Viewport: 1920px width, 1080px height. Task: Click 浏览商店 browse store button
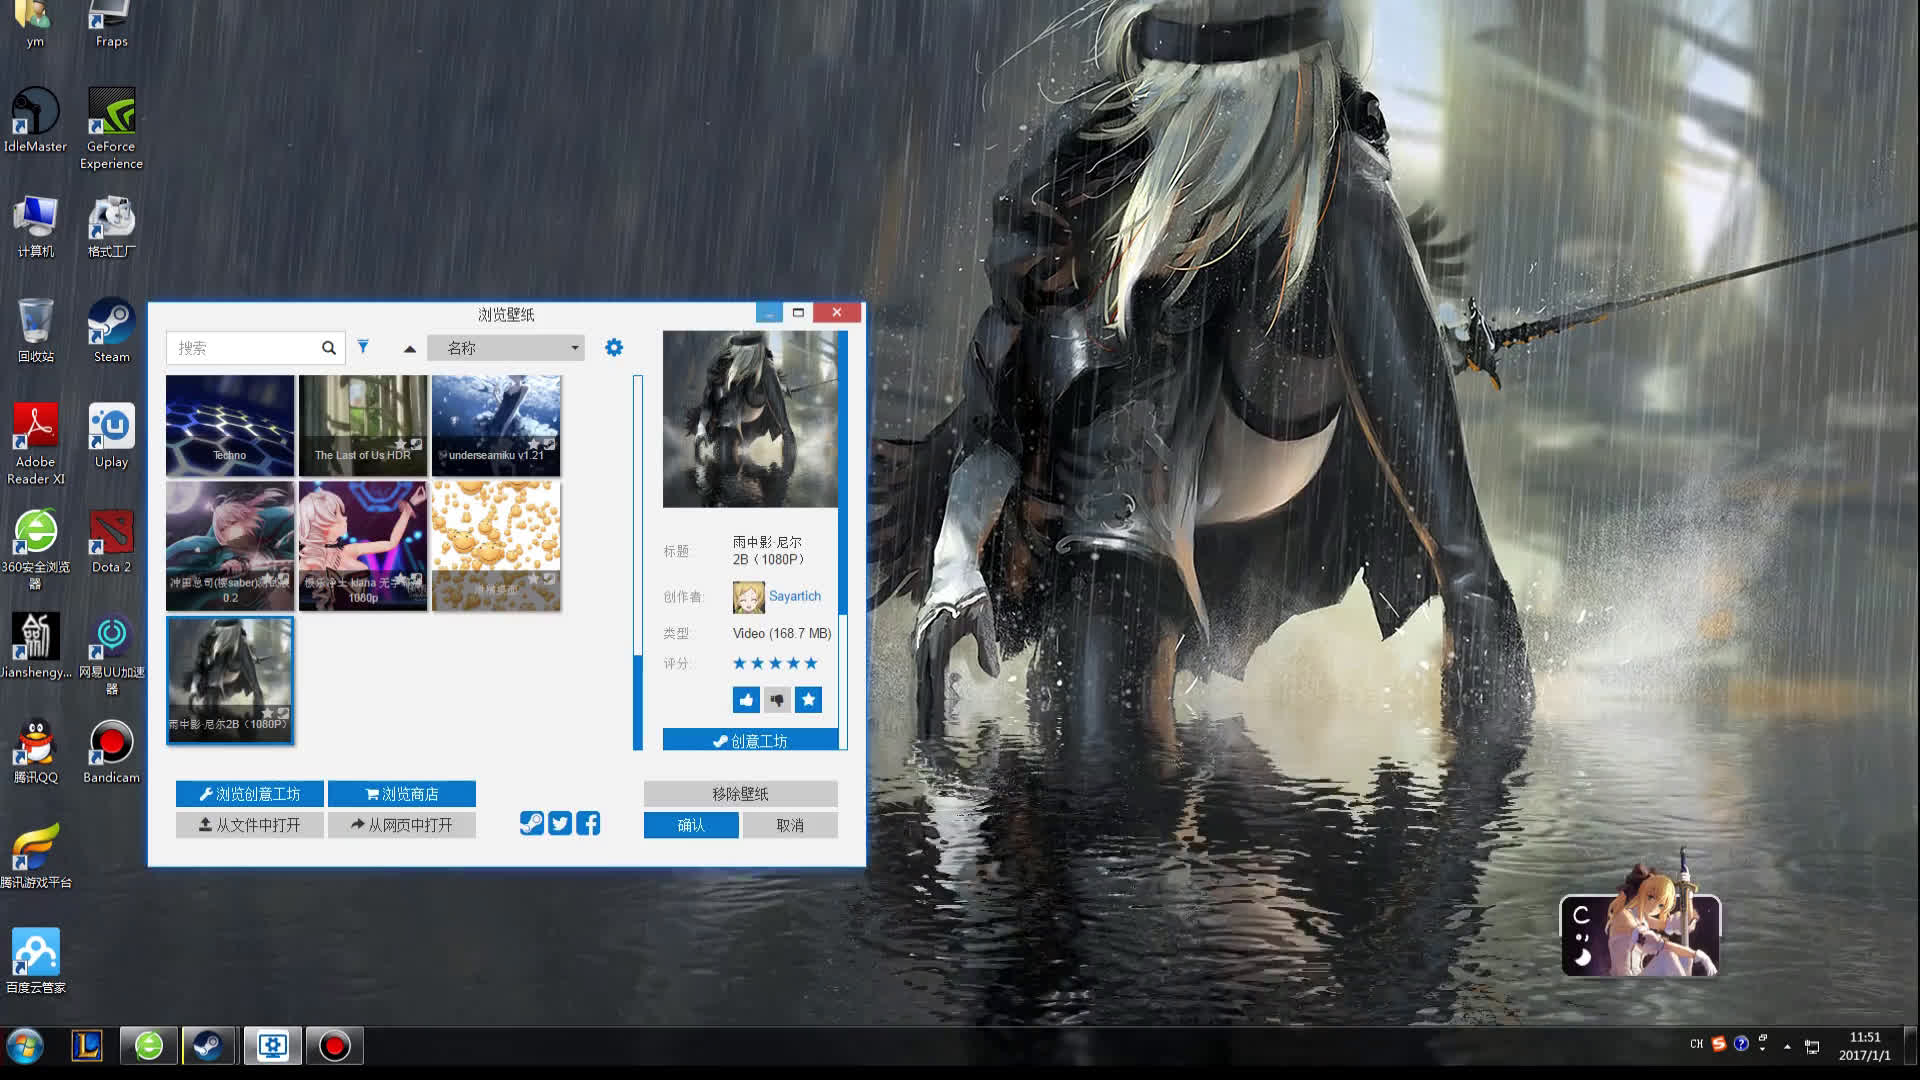click(x=401, y=794)
